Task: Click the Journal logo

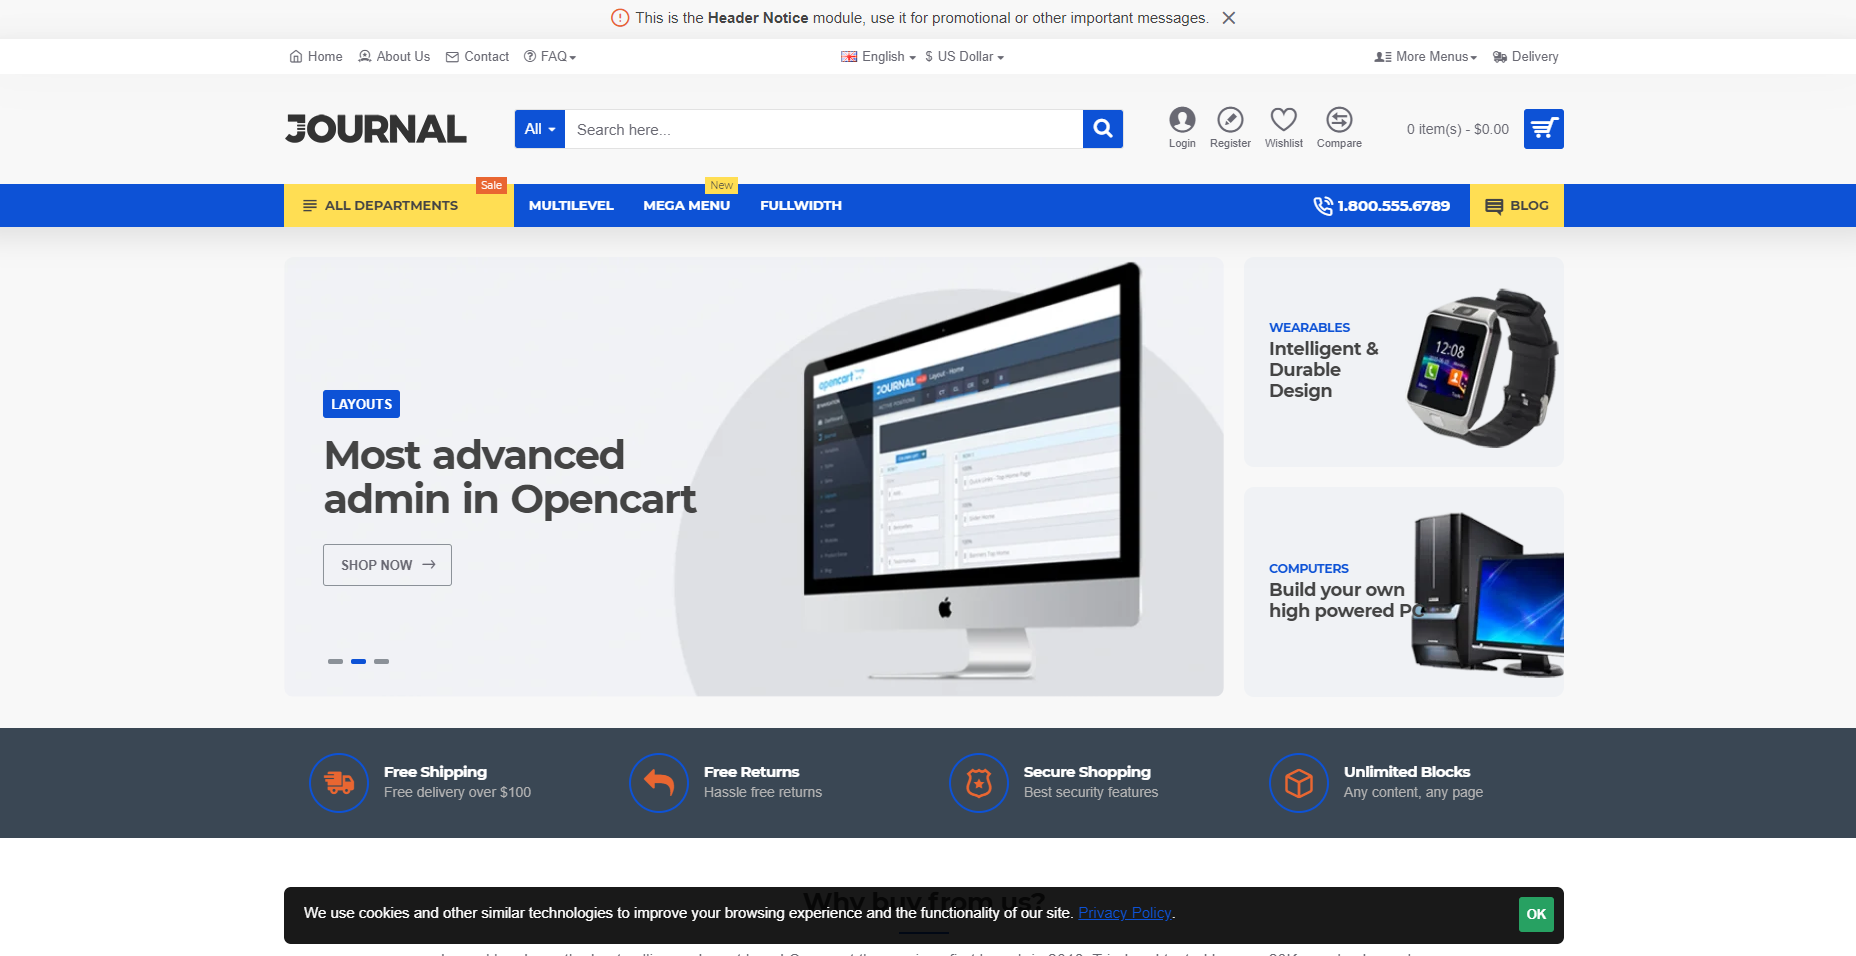Action: (x=376, y=129)
